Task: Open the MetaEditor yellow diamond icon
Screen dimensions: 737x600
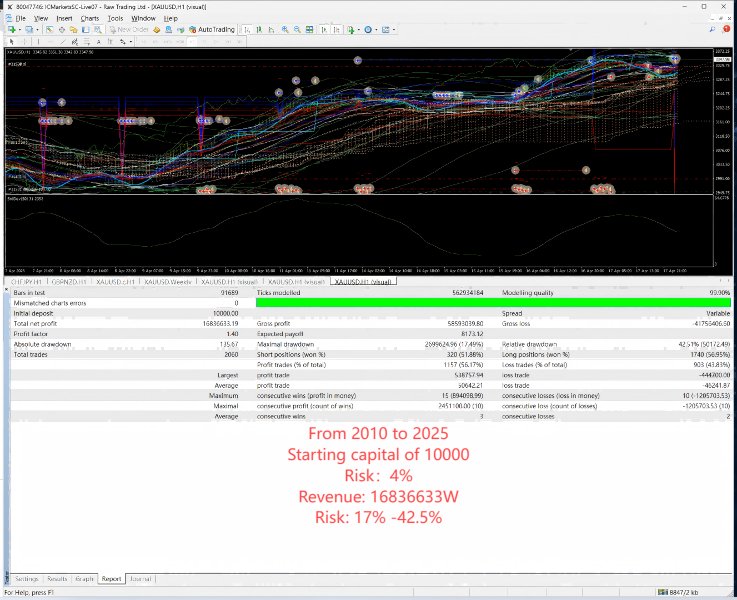Action: point(157,30)
